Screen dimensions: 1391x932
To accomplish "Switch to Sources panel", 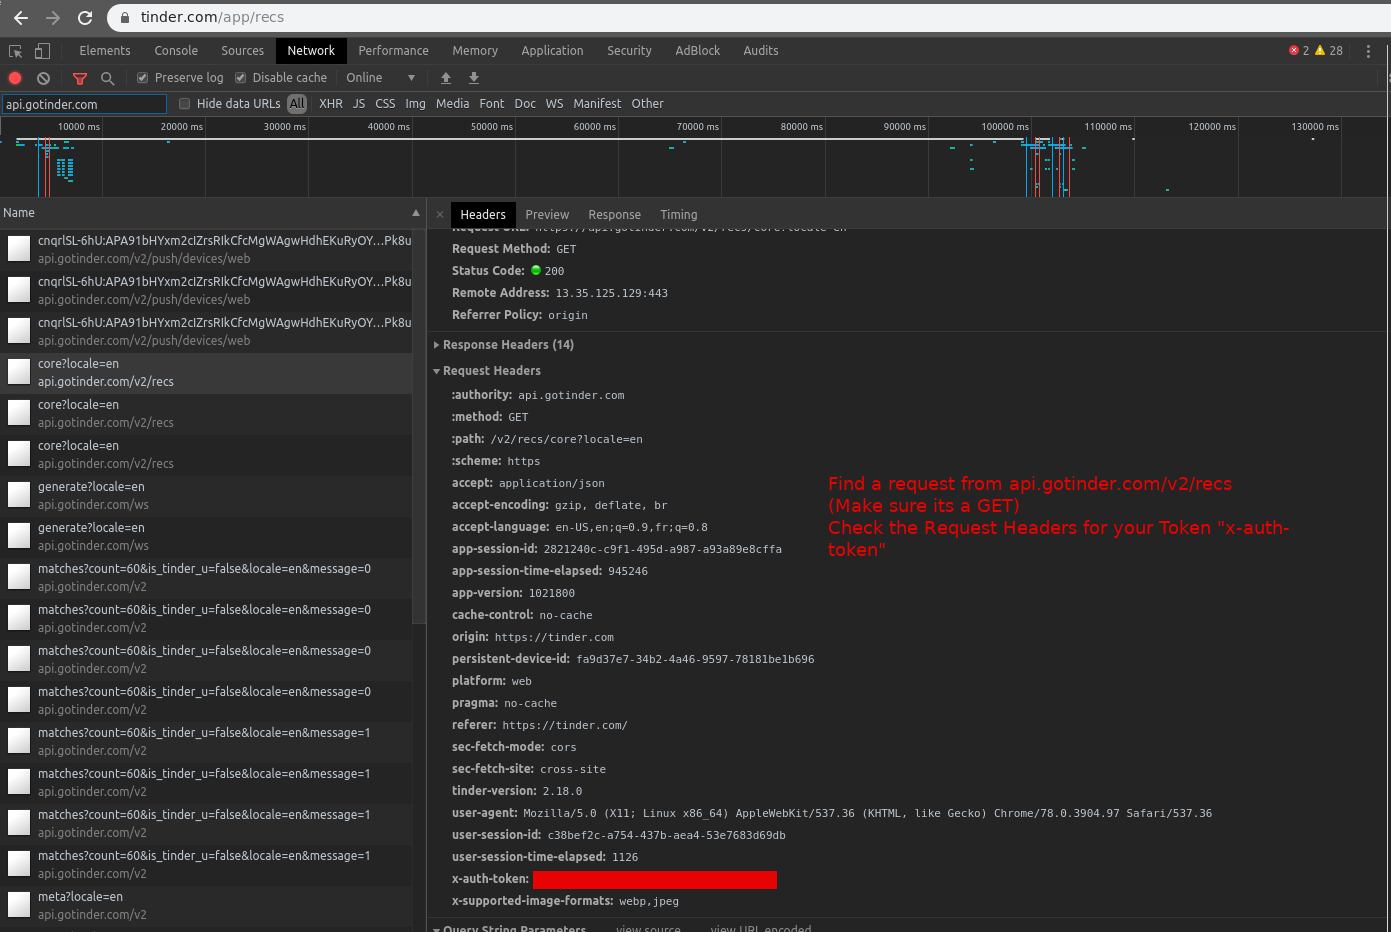I will point(243,51).
